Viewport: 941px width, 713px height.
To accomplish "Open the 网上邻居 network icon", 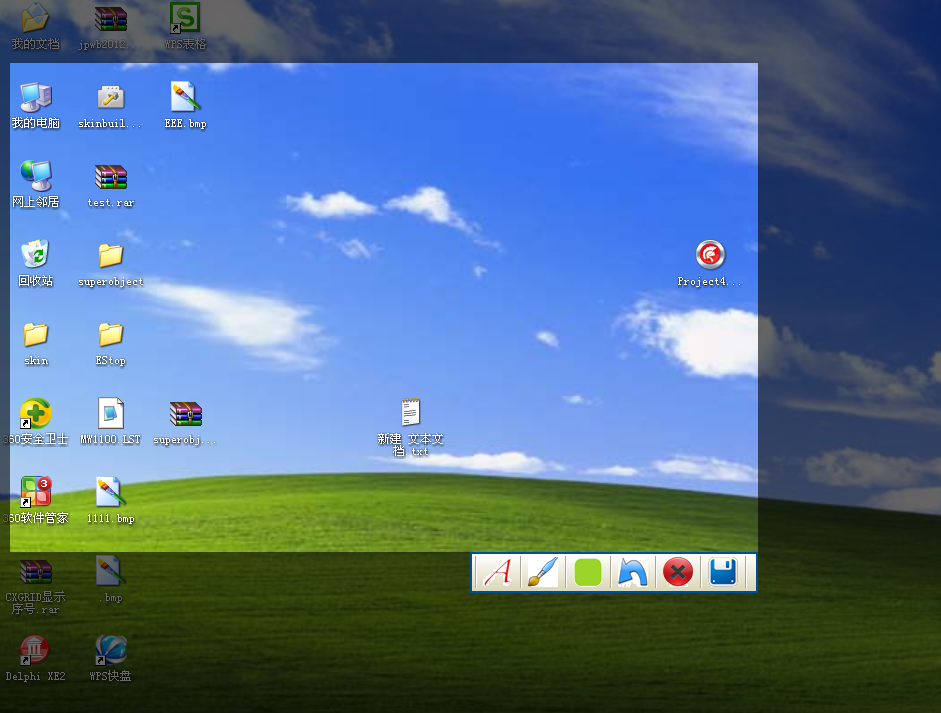I will pyautogui.click(x=36, y=185).
